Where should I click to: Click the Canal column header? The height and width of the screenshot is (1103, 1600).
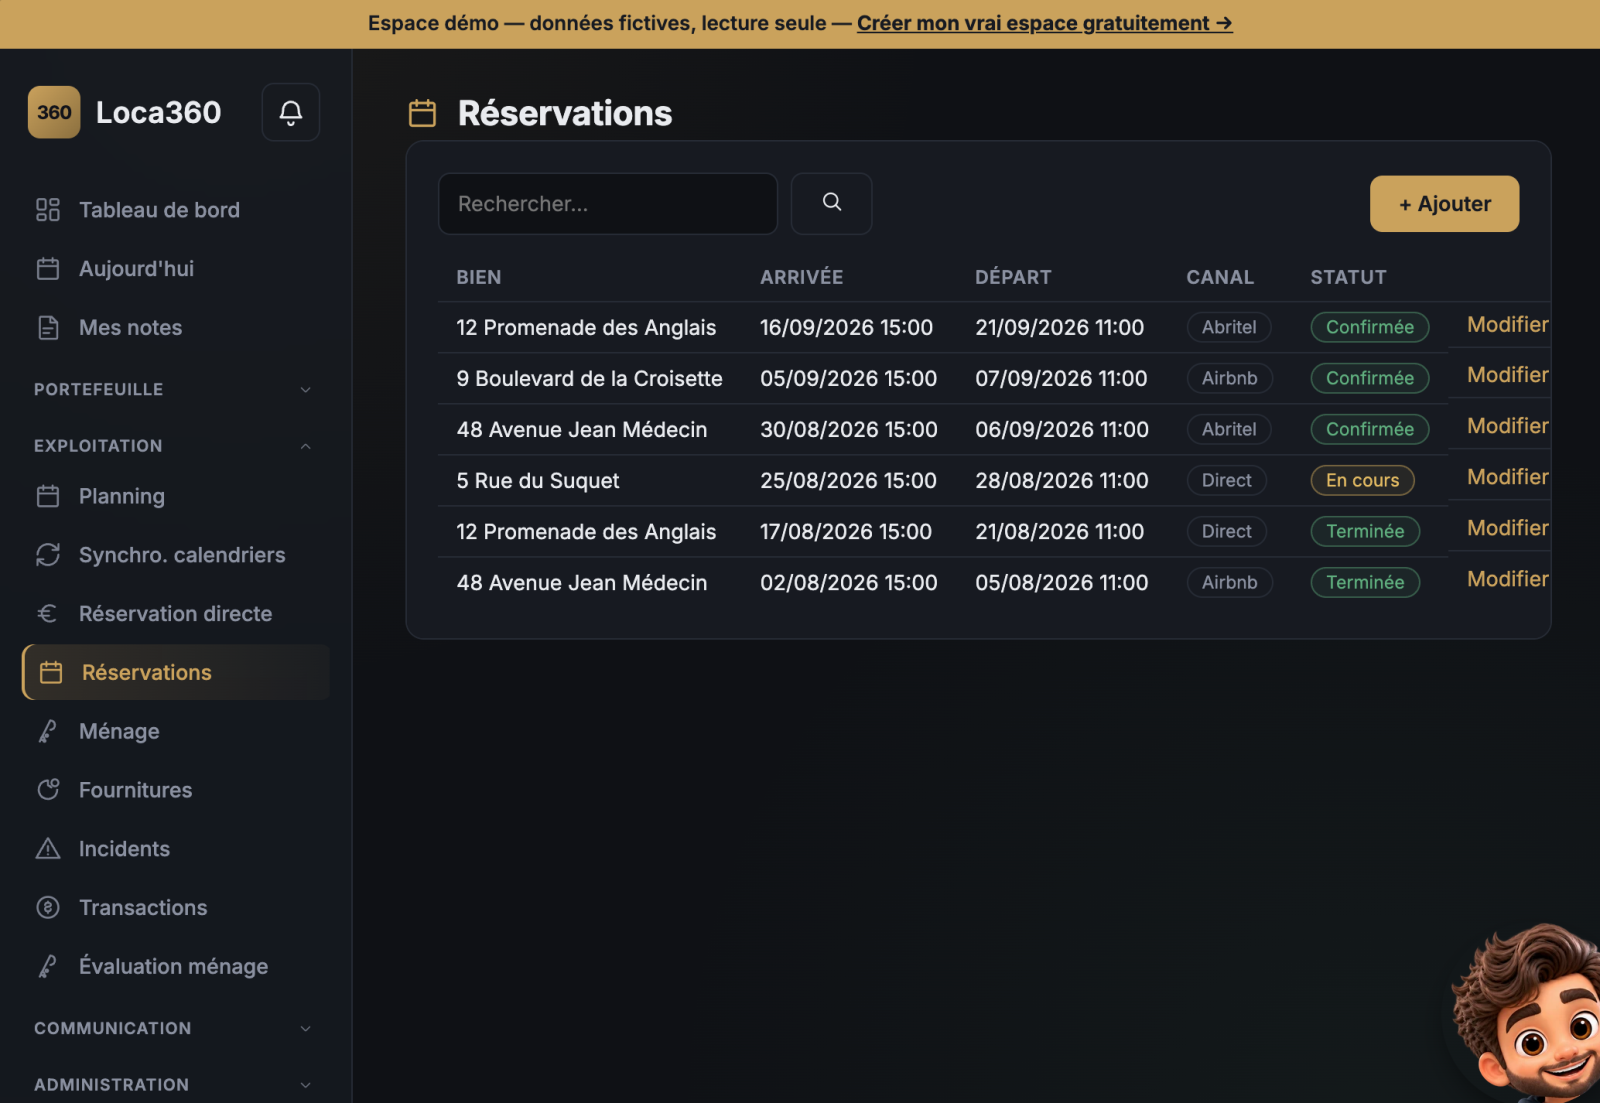click(1220, 278)
